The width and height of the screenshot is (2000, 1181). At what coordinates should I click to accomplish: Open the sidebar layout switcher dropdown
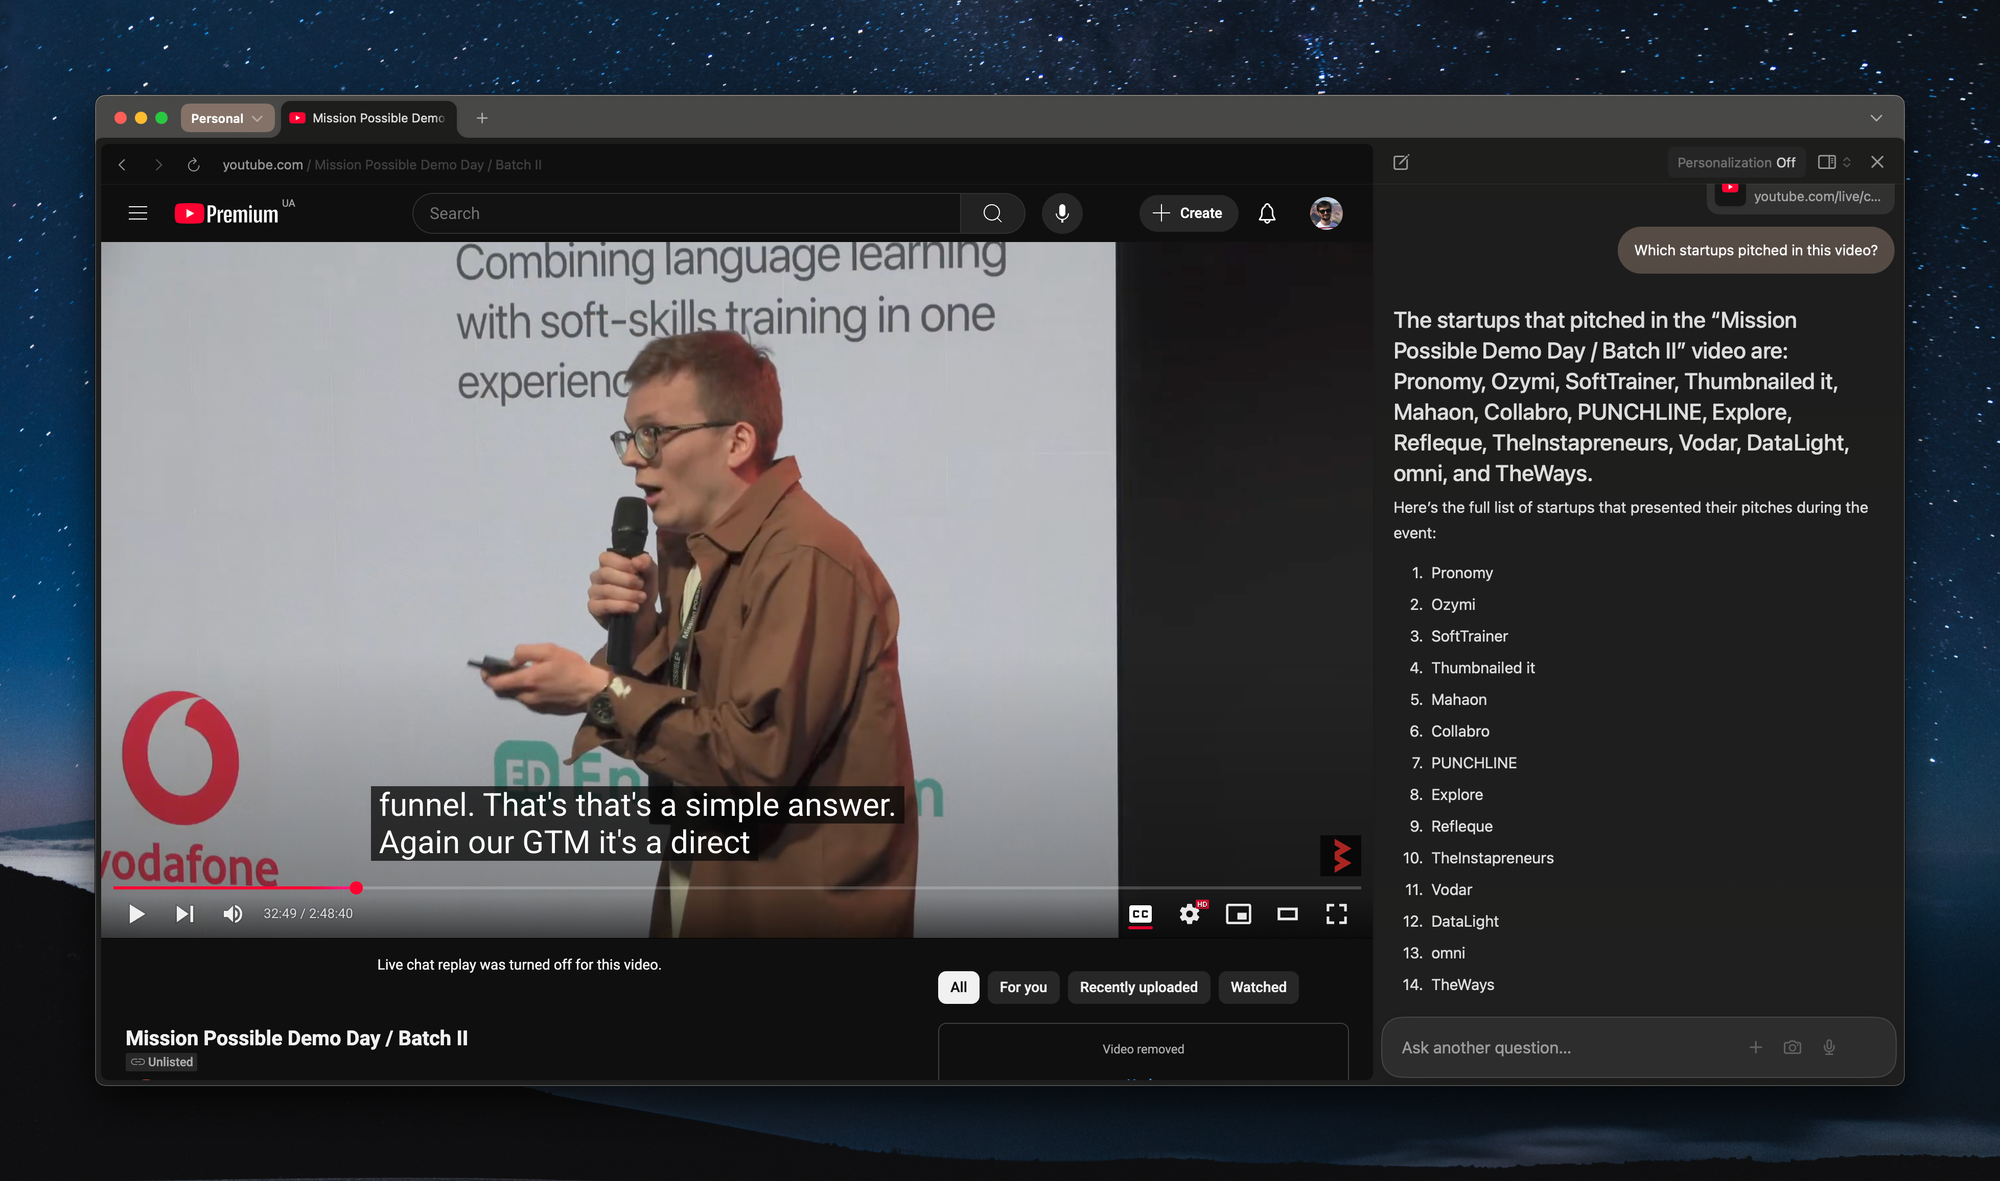pos(1834,162)
